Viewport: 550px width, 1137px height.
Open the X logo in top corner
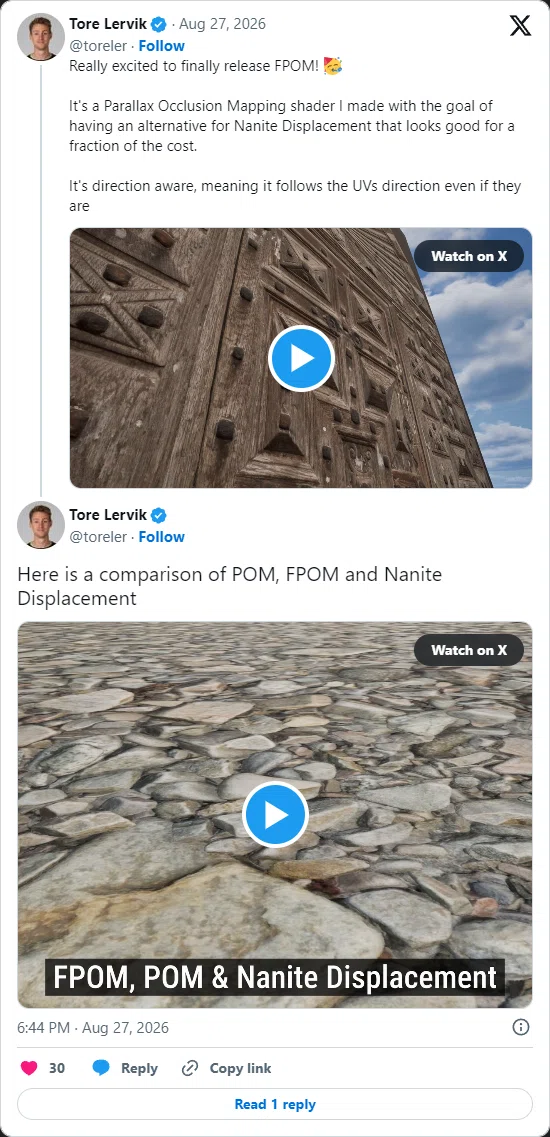click(x=520, y=25)
